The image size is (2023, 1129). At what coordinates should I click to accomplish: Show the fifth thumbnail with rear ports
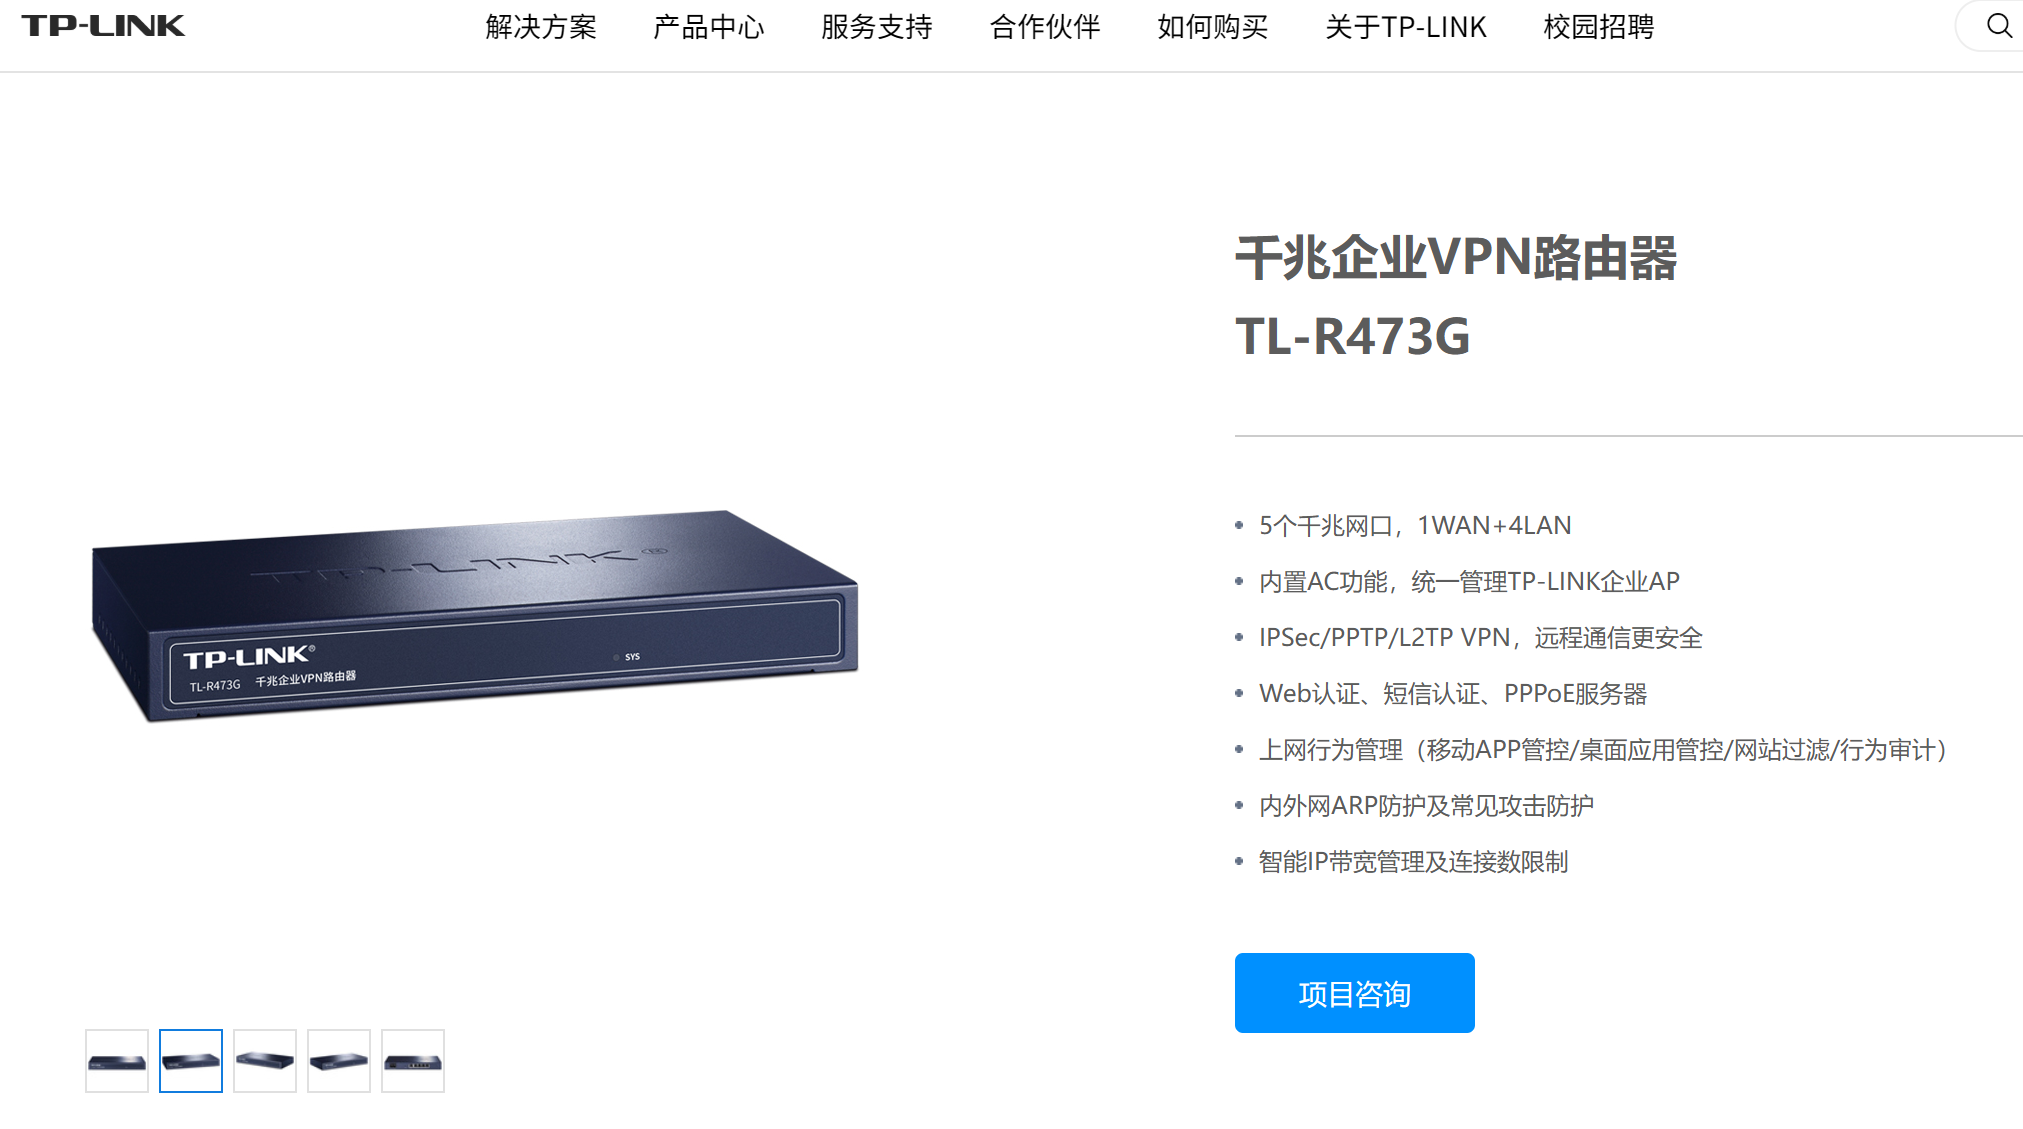pos(413,1061)
